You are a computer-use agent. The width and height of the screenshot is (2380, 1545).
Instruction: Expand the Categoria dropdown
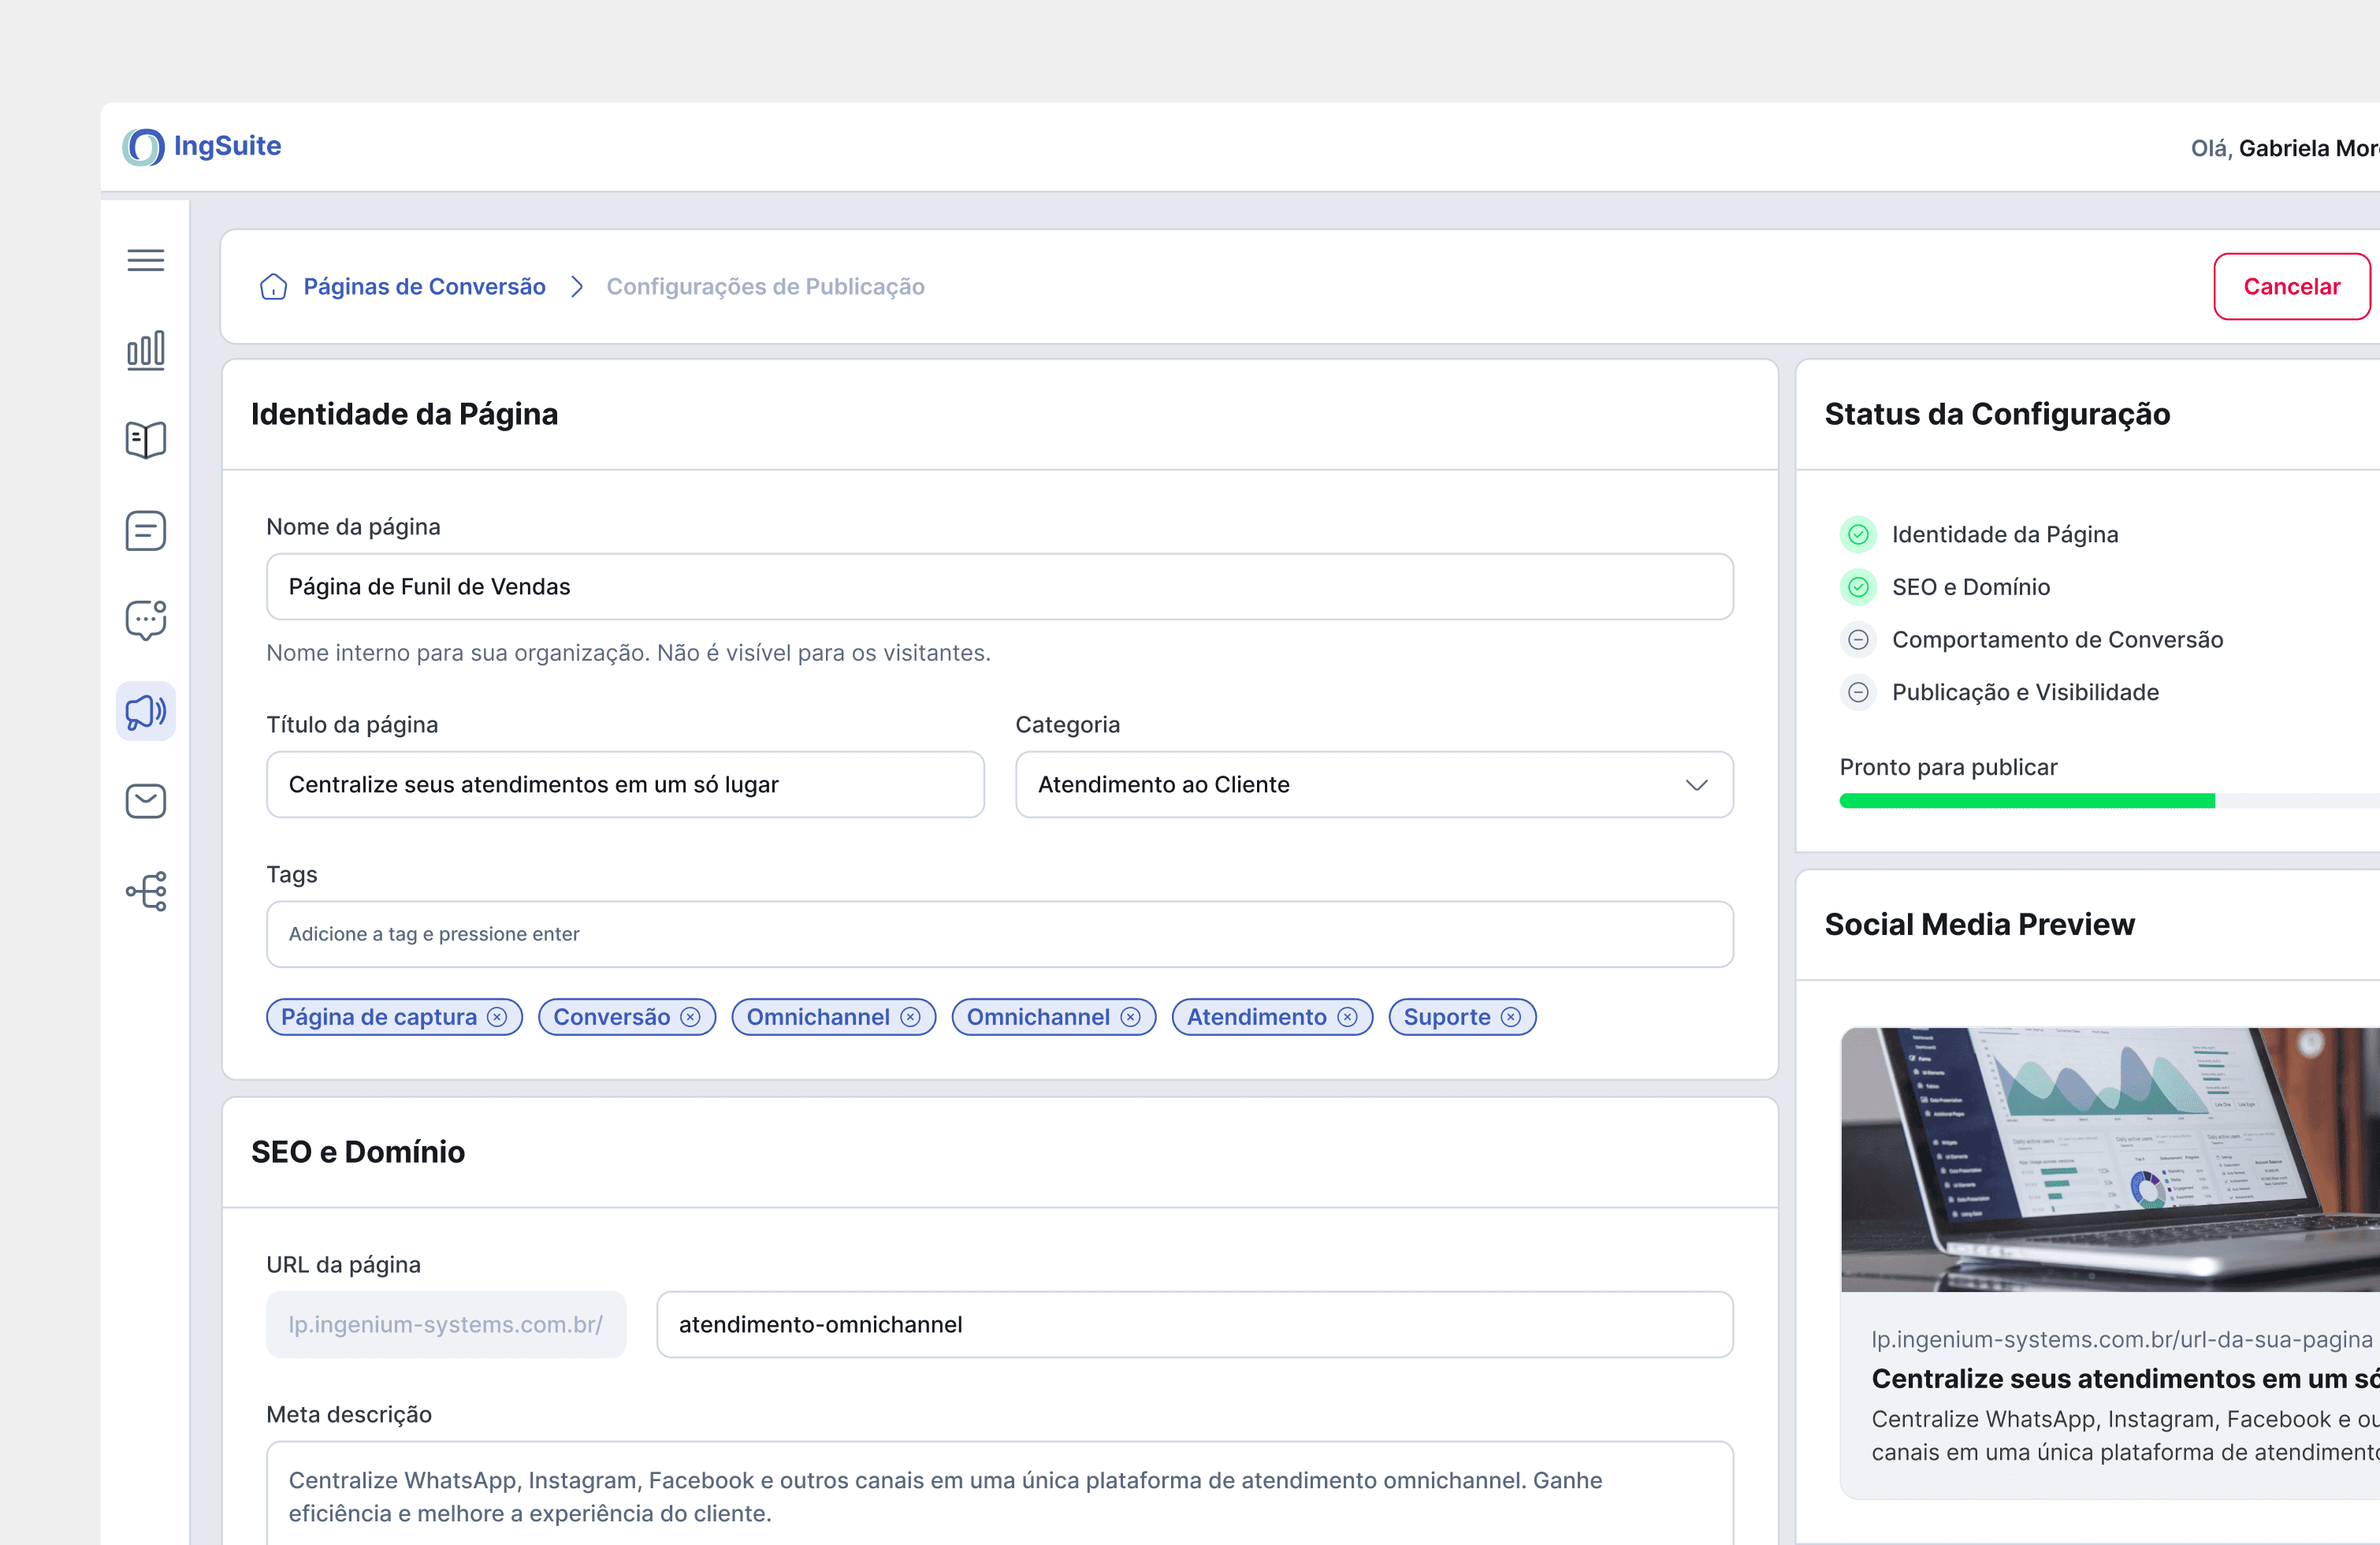pos(1374,785)
